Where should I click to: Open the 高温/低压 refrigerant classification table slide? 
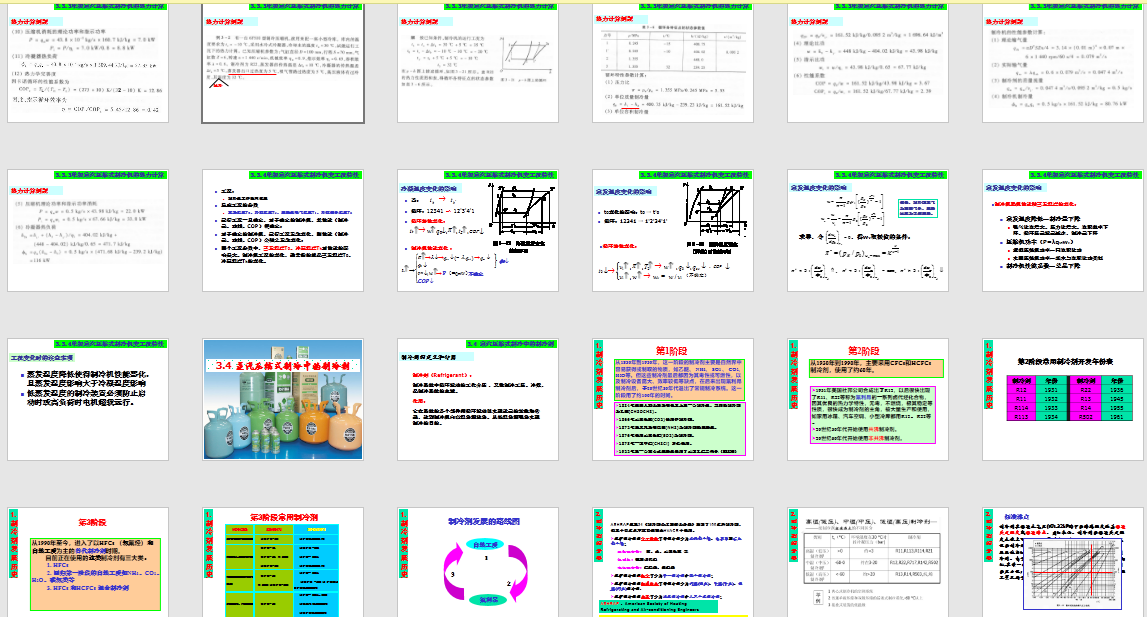(867, 565)
